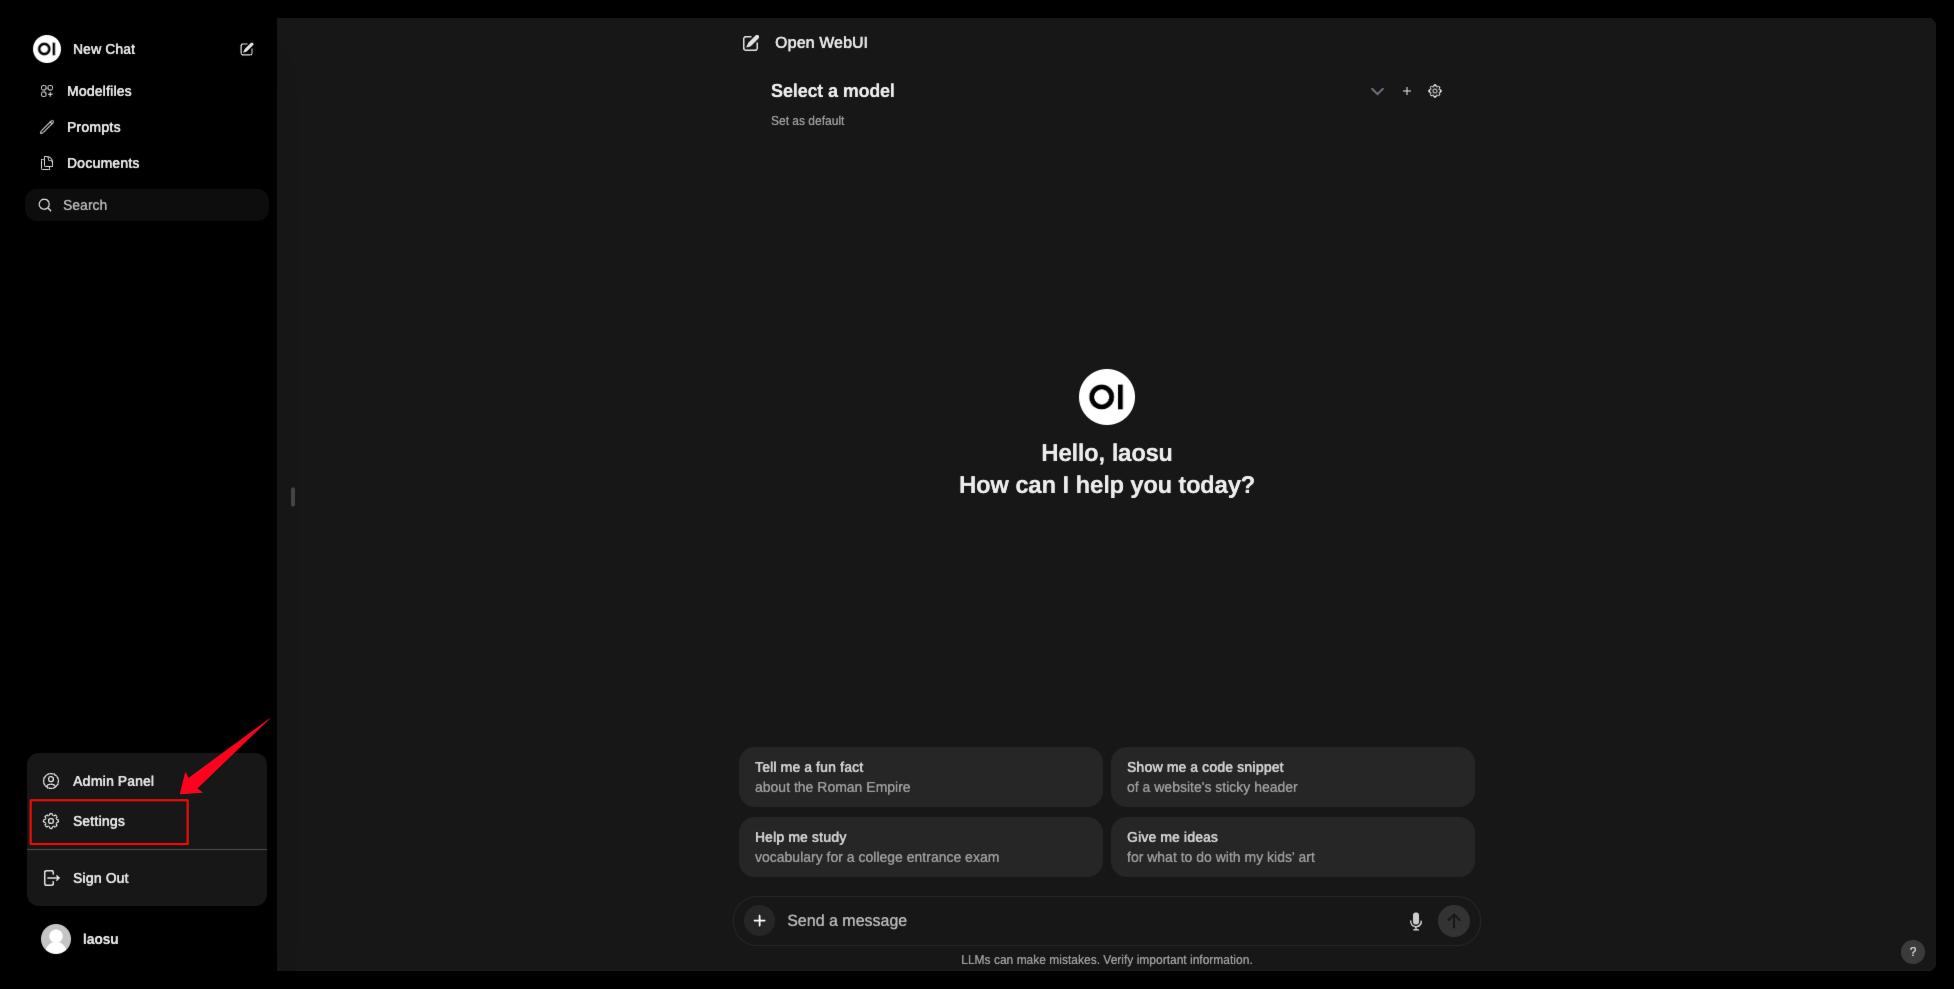Open model settings gear icon beside model selector
This screenshot has height=989, width=1954.
coord(1435,91)
